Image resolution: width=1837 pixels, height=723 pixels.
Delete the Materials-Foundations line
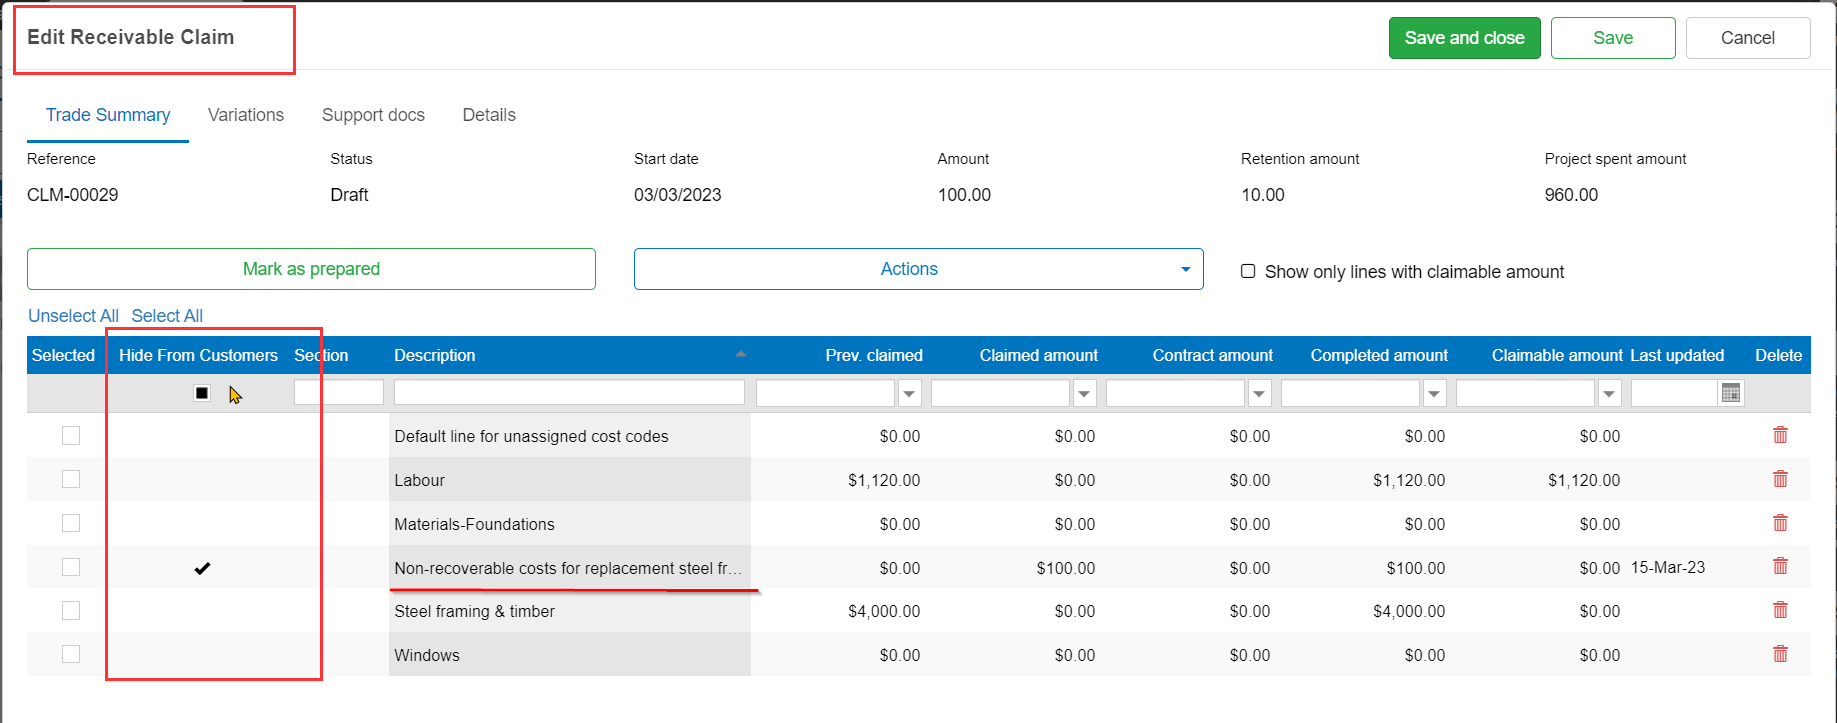[x=1780, y=523]
